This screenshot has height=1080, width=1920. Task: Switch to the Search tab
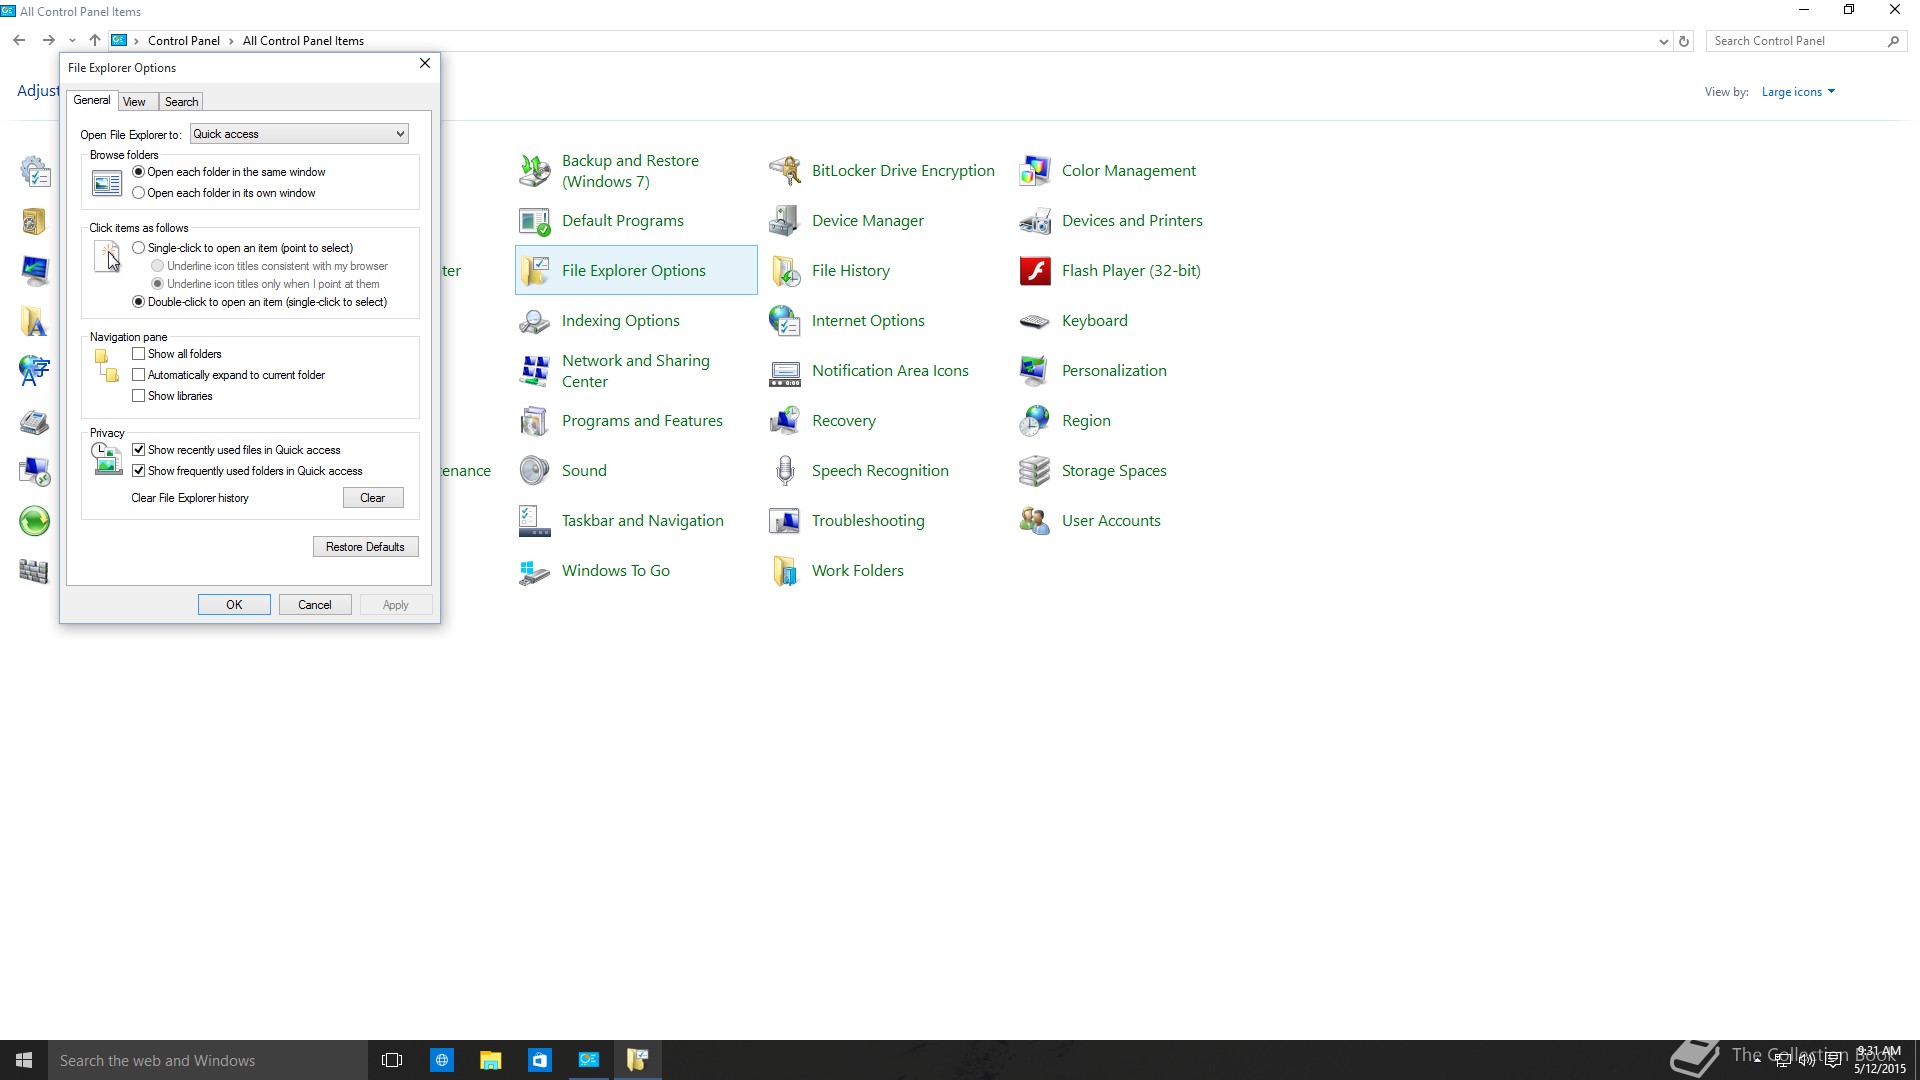[x=181, y=102]
